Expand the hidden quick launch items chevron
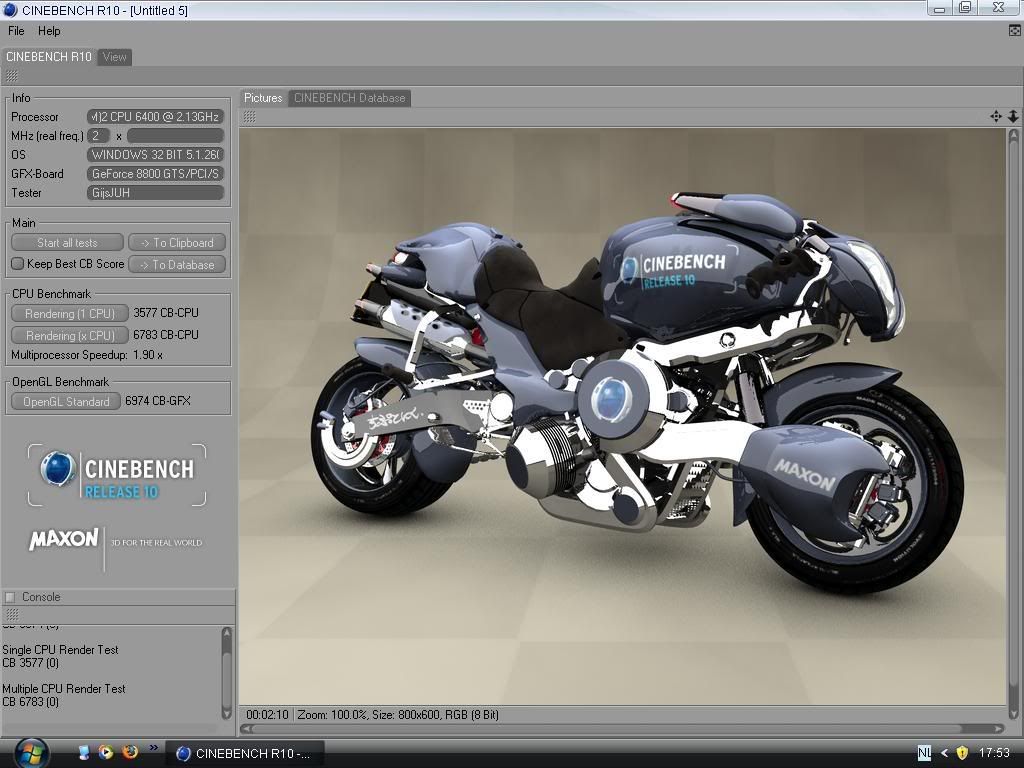Image resolution: width=1024 pixels, height=768 pixels. point(153,748)
